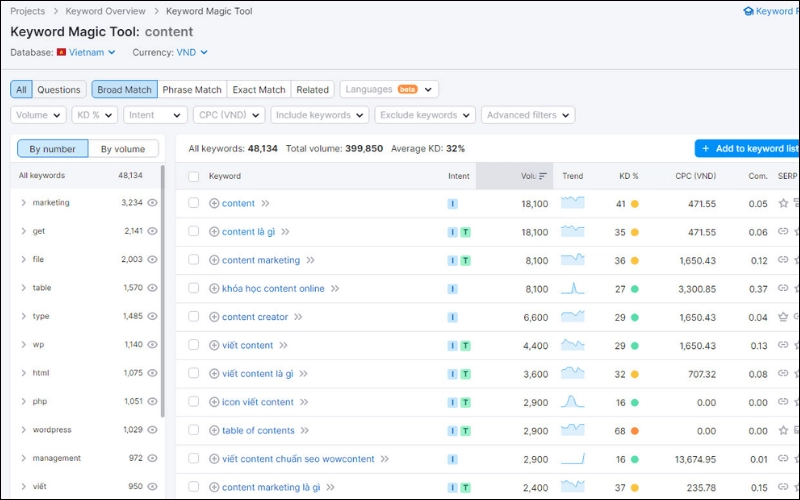
Task: Click SERP link icon in 'viết content là gì' row
Action: pos(783,373)
